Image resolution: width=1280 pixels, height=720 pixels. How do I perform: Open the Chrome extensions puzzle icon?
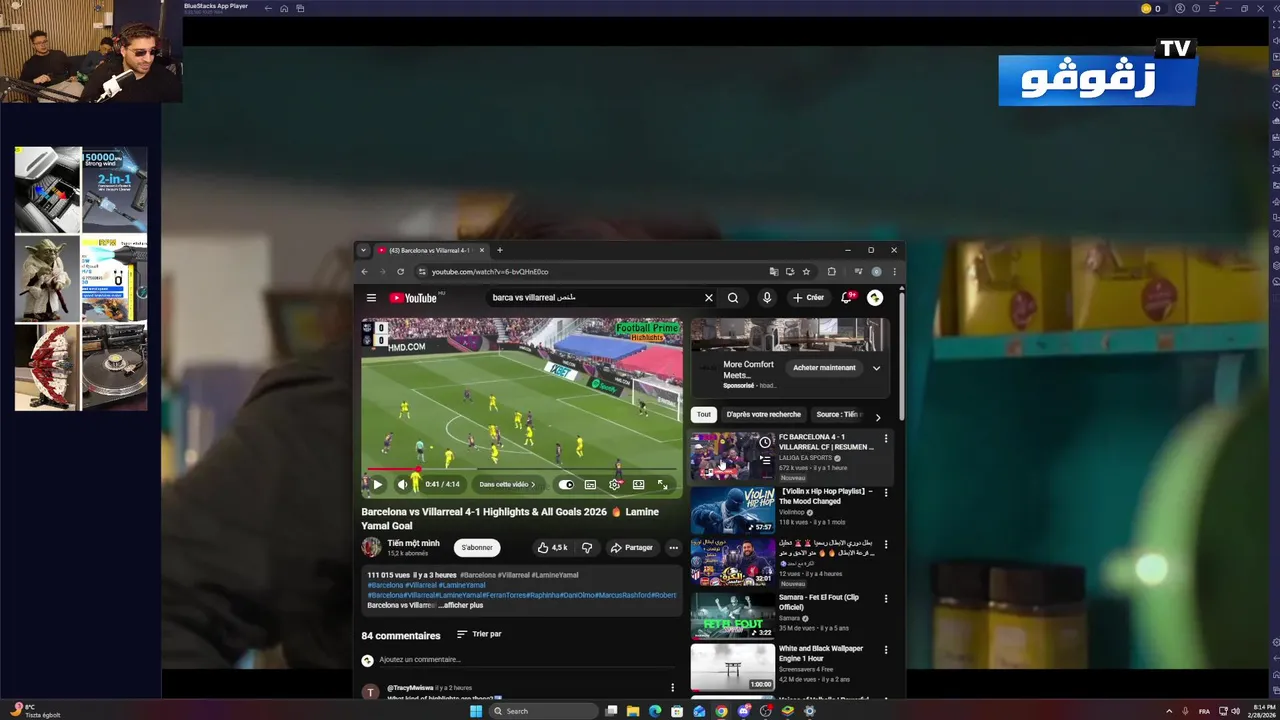(x=832, y=272)
